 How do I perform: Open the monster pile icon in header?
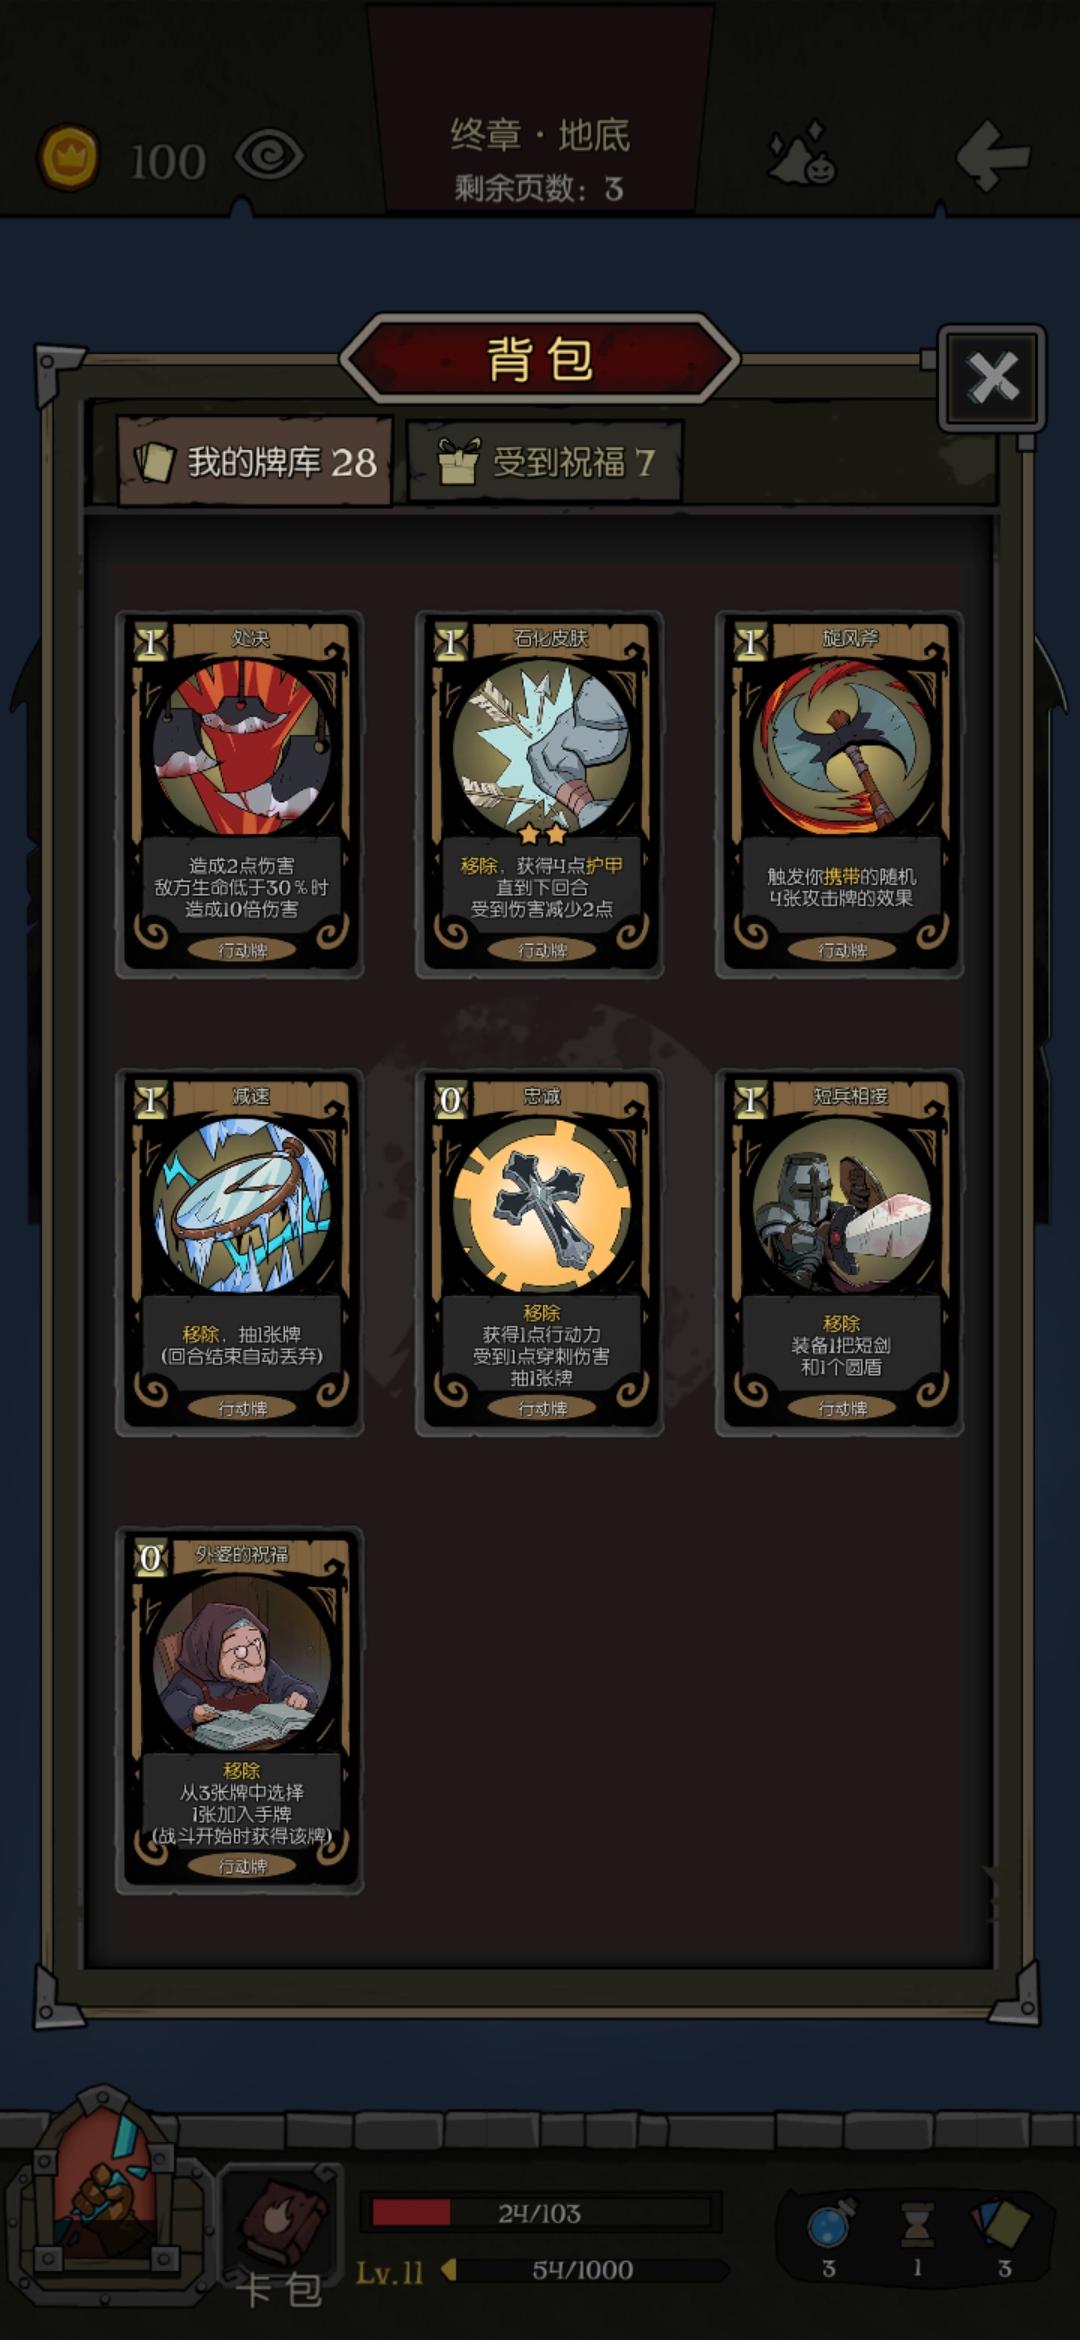pyautogui.click(x=802, y=154)
